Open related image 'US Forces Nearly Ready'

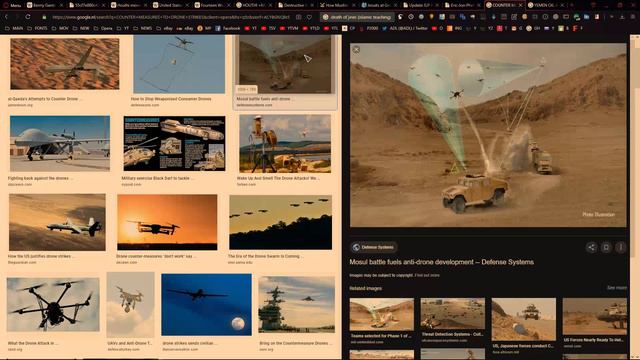(x=595, y=317)
